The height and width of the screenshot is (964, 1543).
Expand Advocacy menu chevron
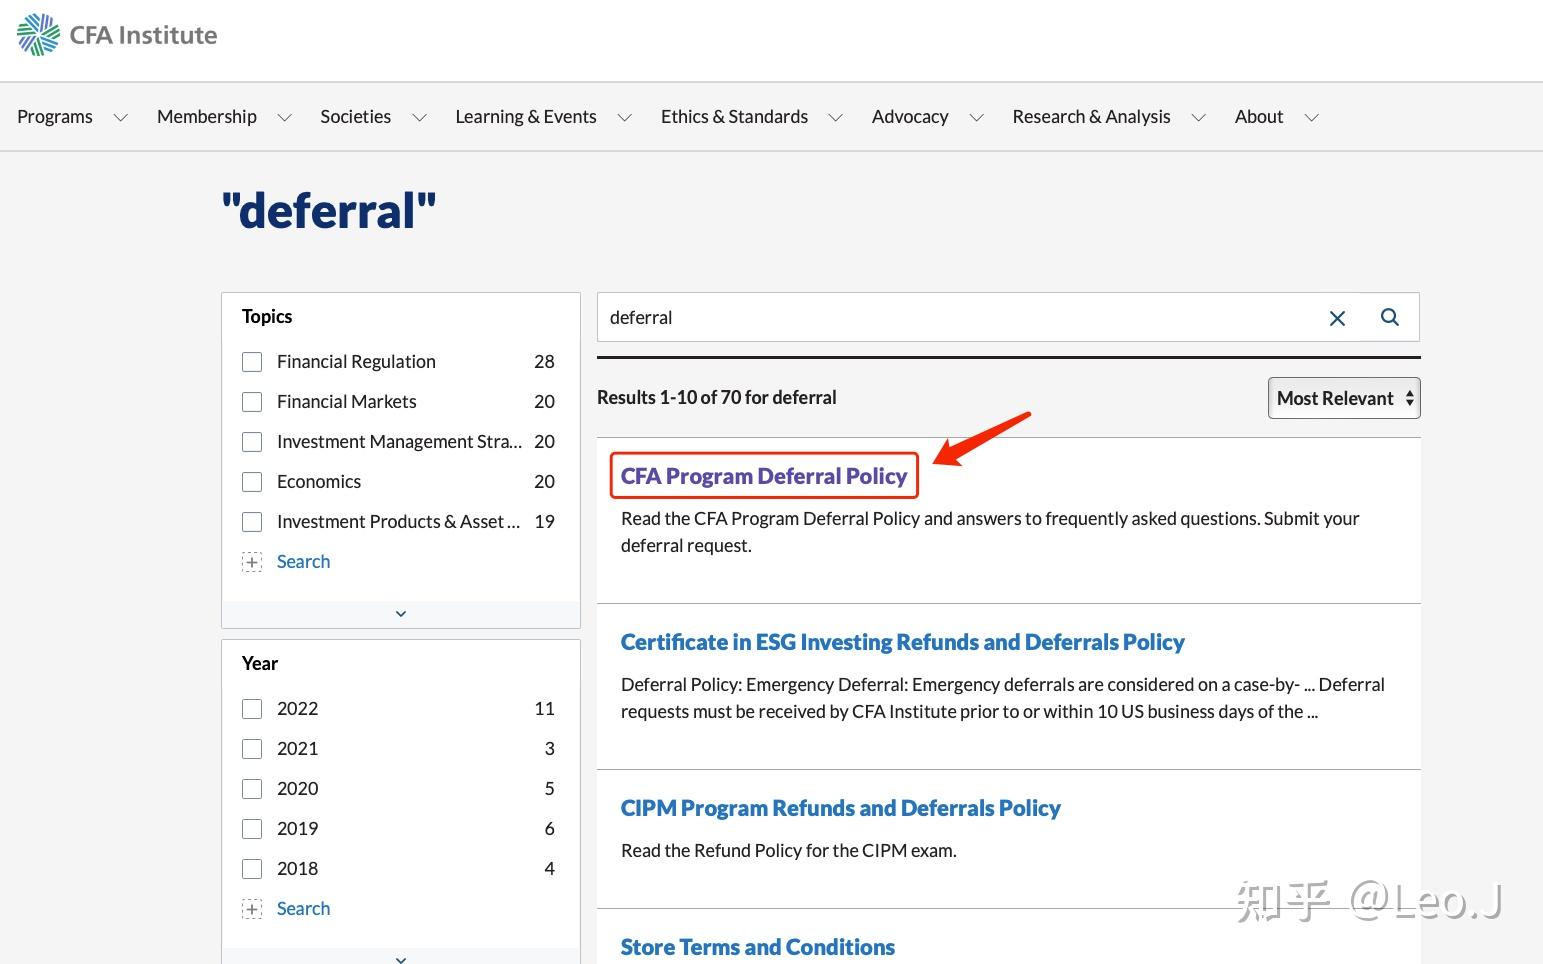(x=977, y=118)
